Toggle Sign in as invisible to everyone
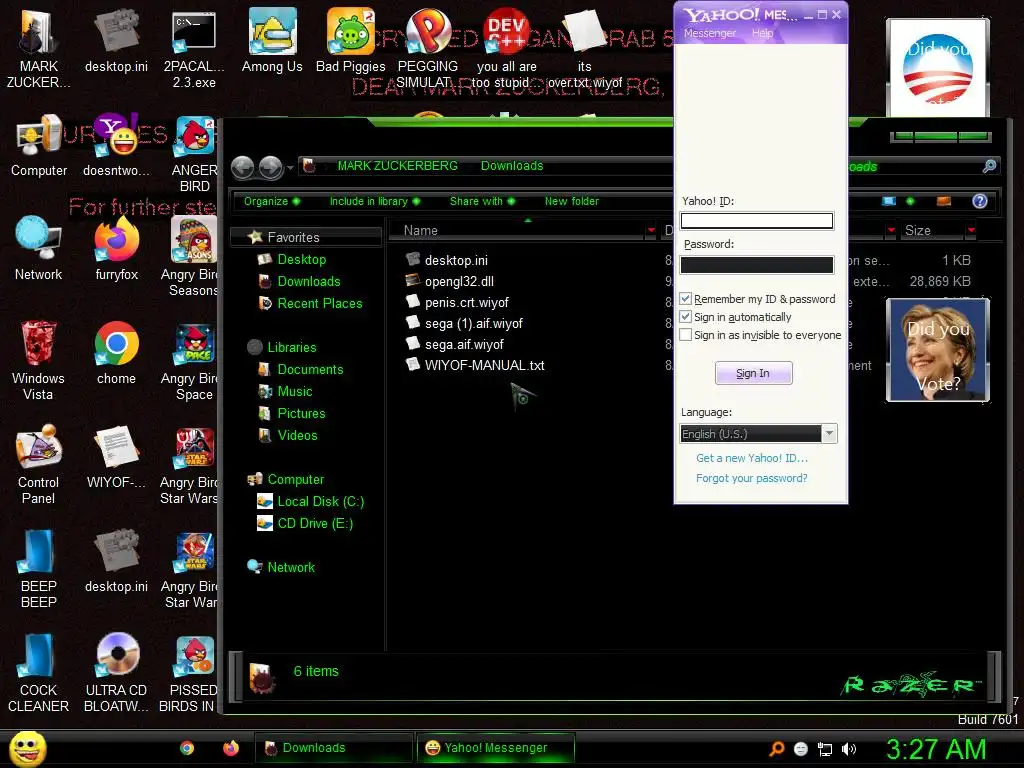The width and height of the screenshot is (1024, 768). coord(686,334)
